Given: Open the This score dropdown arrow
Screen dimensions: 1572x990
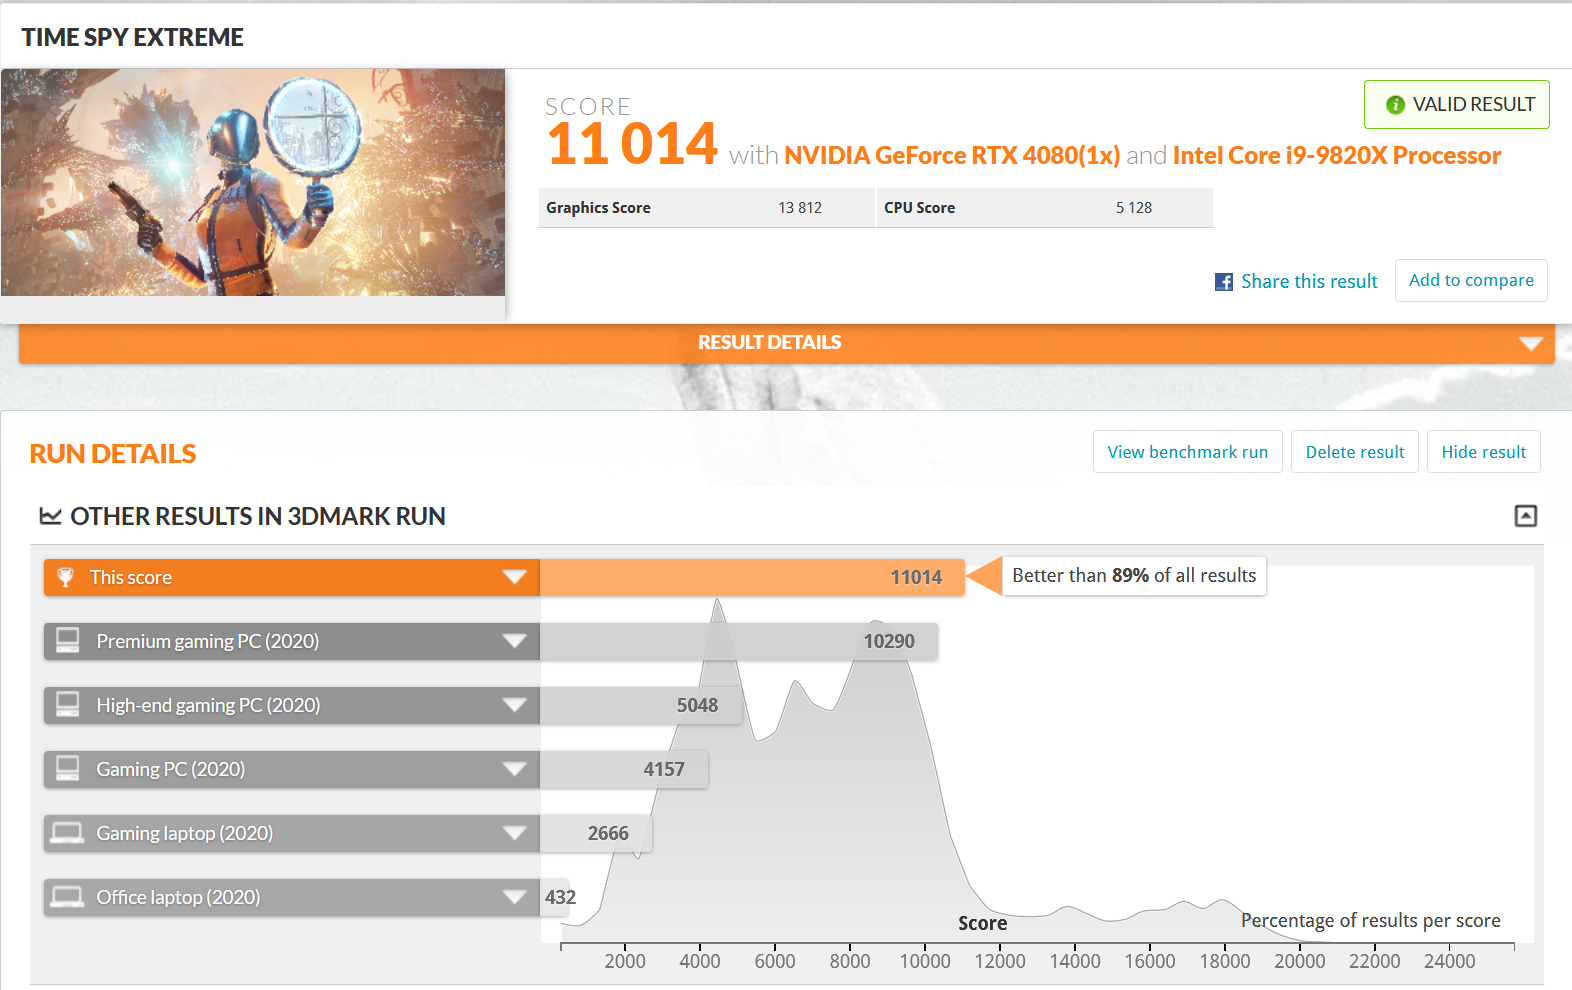Looking at the screenshot, I should (x=514, y=577).
